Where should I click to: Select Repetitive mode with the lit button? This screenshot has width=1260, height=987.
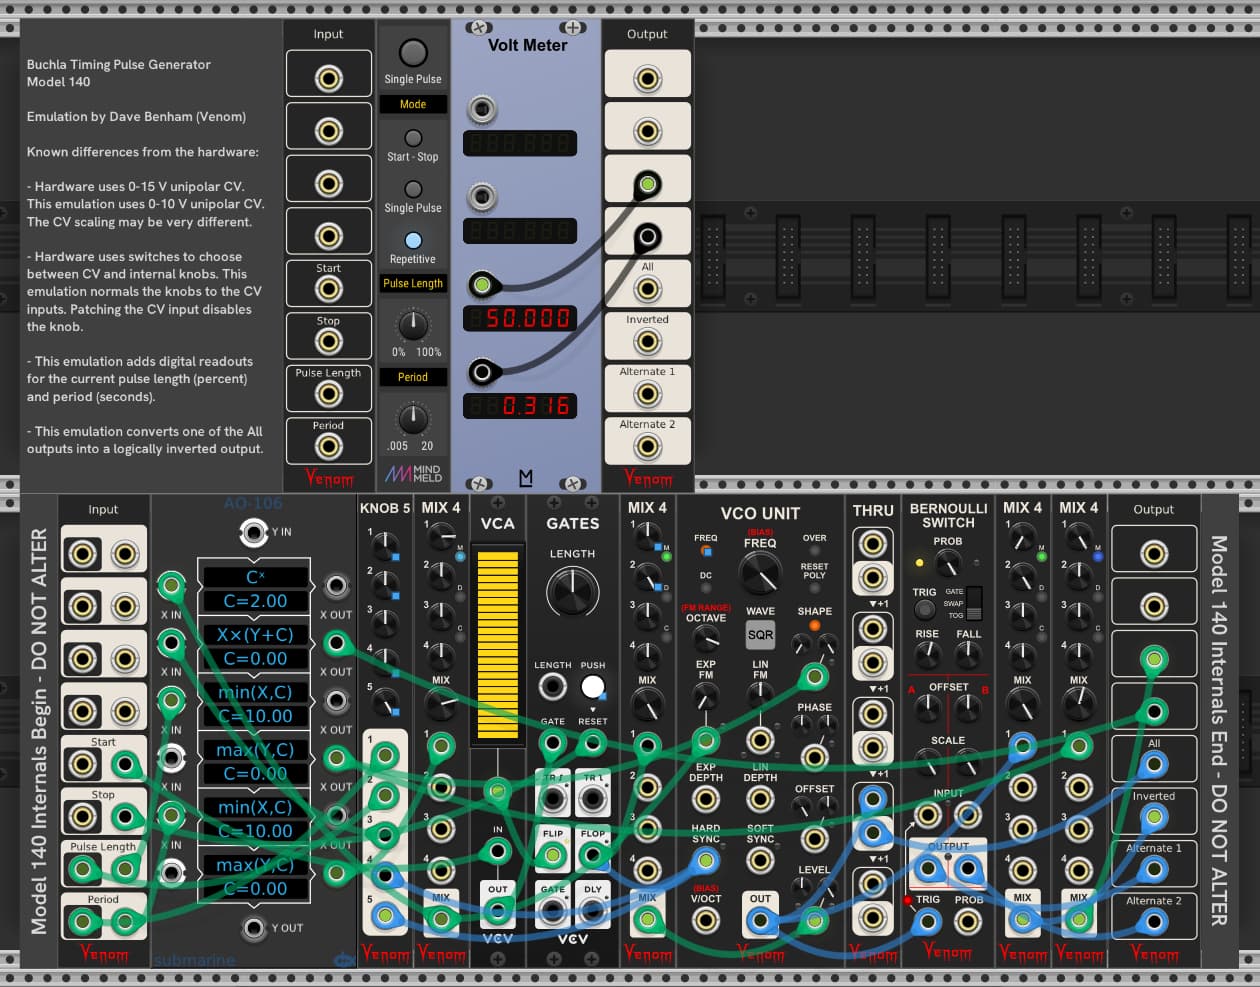(413, 241)
